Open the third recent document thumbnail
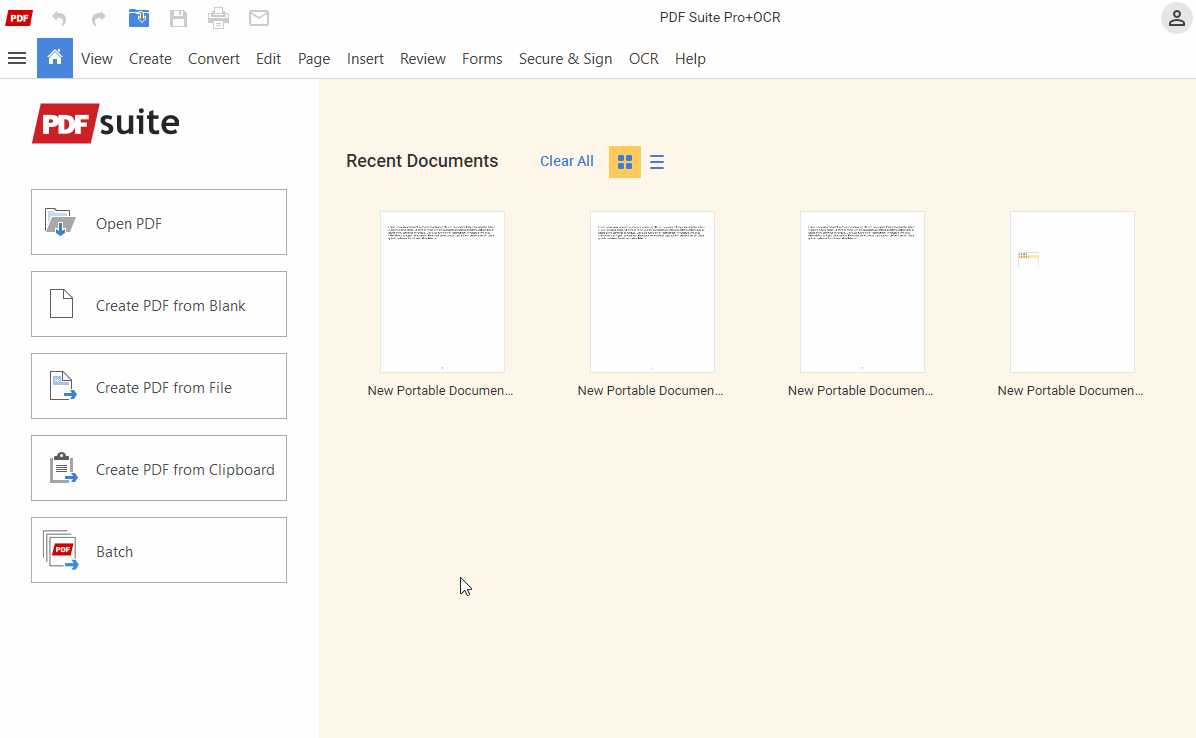This screenshot has width=1196, height=738. [x=862, y=292]
